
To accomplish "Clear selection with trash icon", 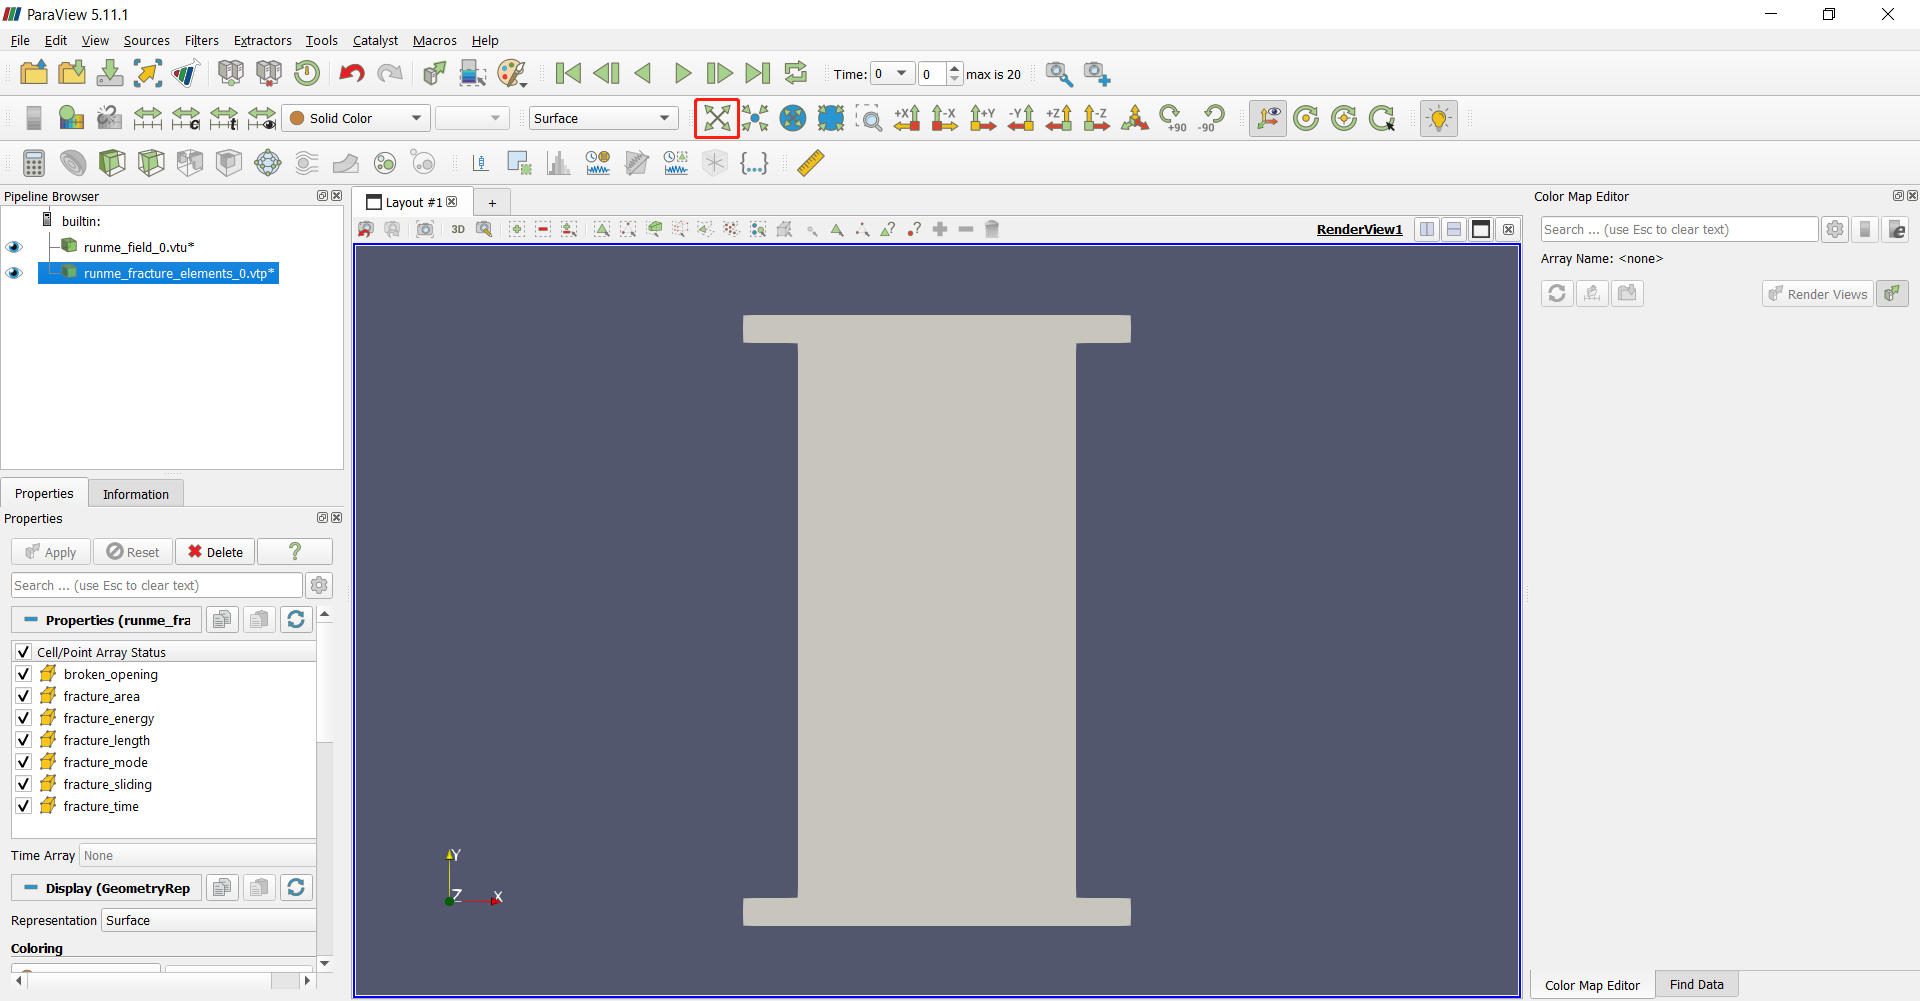I will tap(992, 229).
